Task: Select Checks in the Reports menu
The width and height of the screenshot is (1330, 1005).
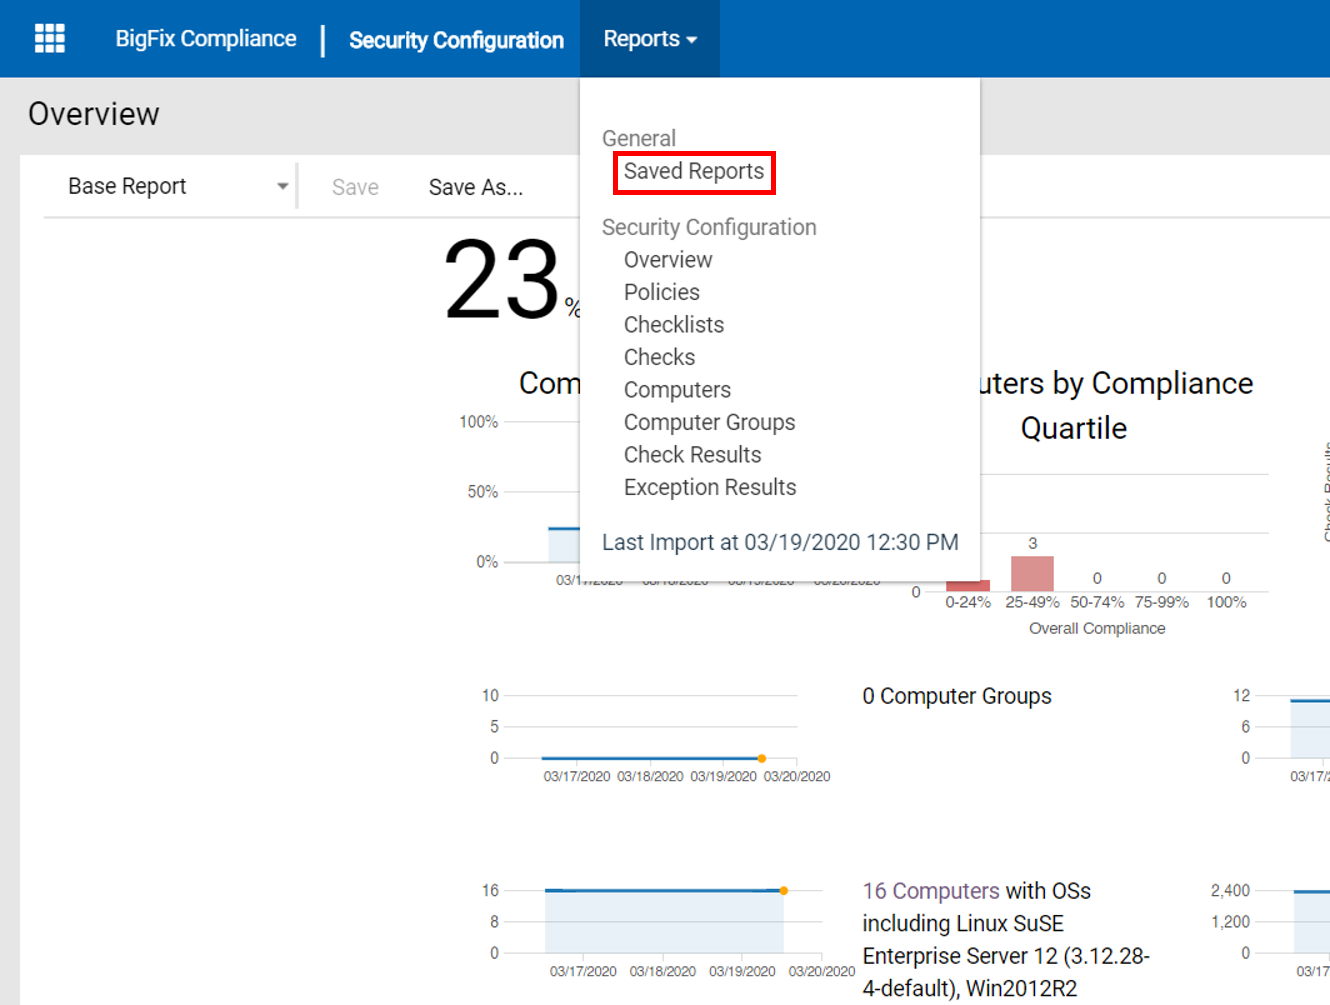Action: [659, 357]
